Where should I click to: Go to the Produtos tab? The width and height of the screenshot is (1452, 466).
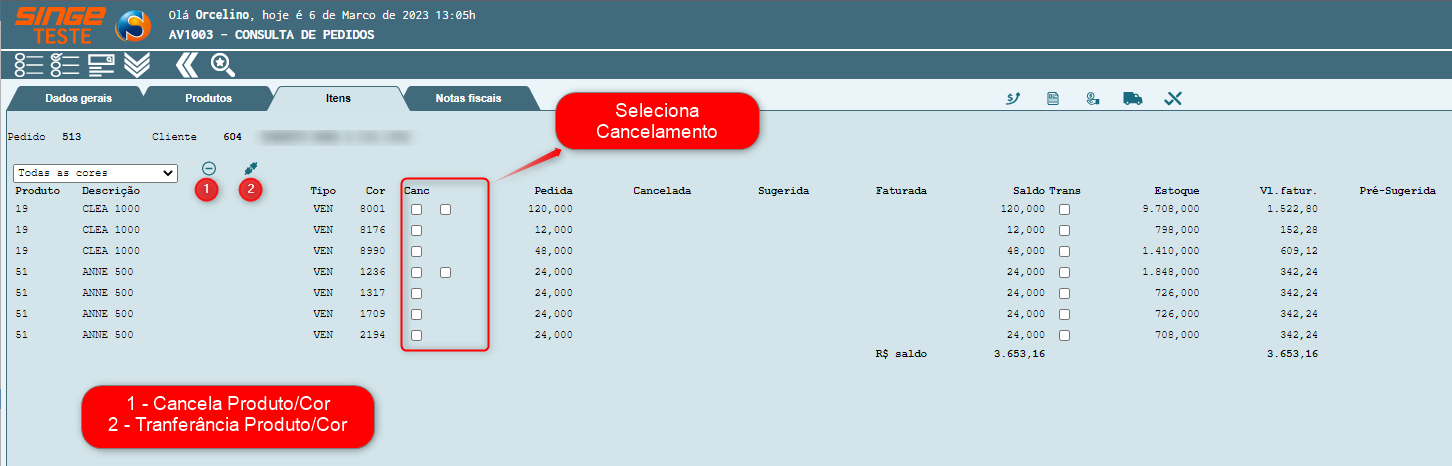(x=208, y=99)
